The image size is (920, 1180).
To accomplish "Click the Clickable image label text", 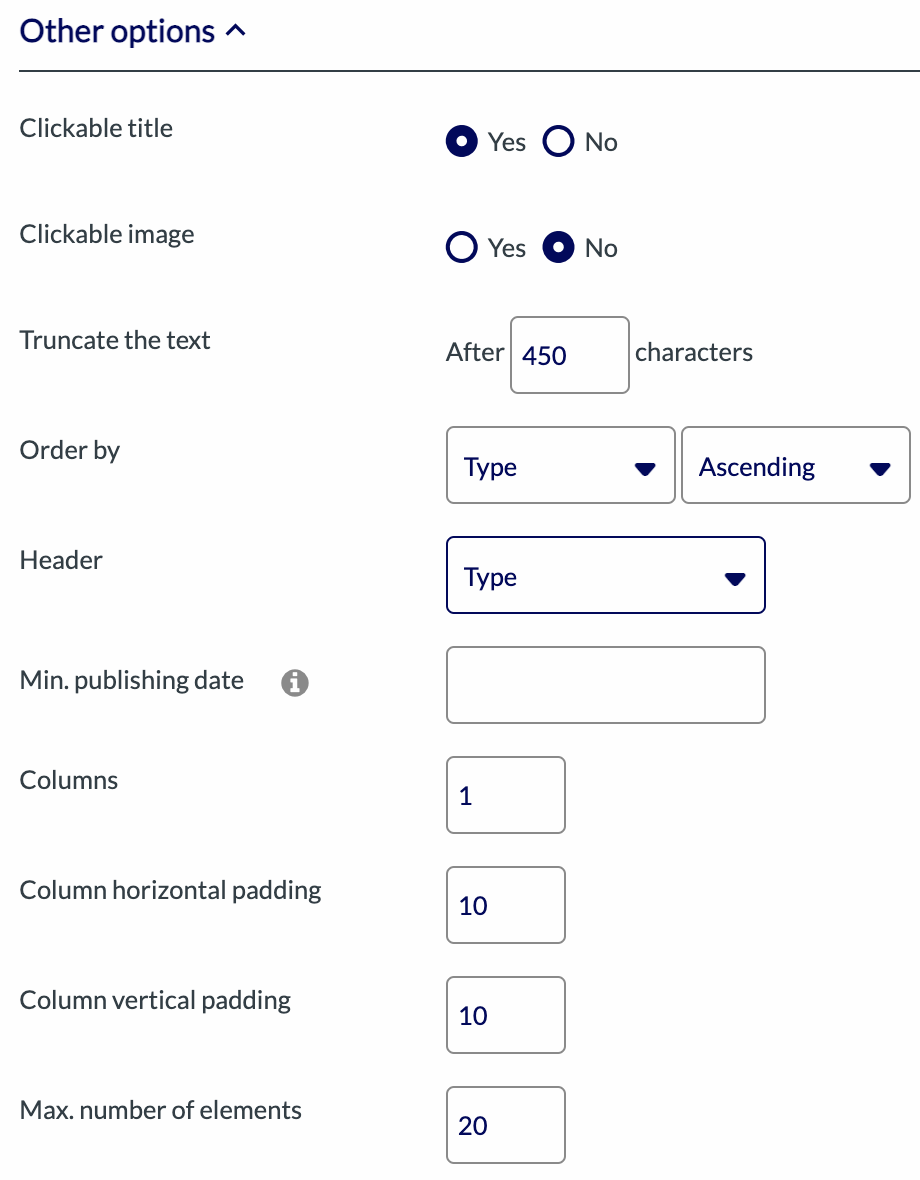I will (x=107, y=235).
